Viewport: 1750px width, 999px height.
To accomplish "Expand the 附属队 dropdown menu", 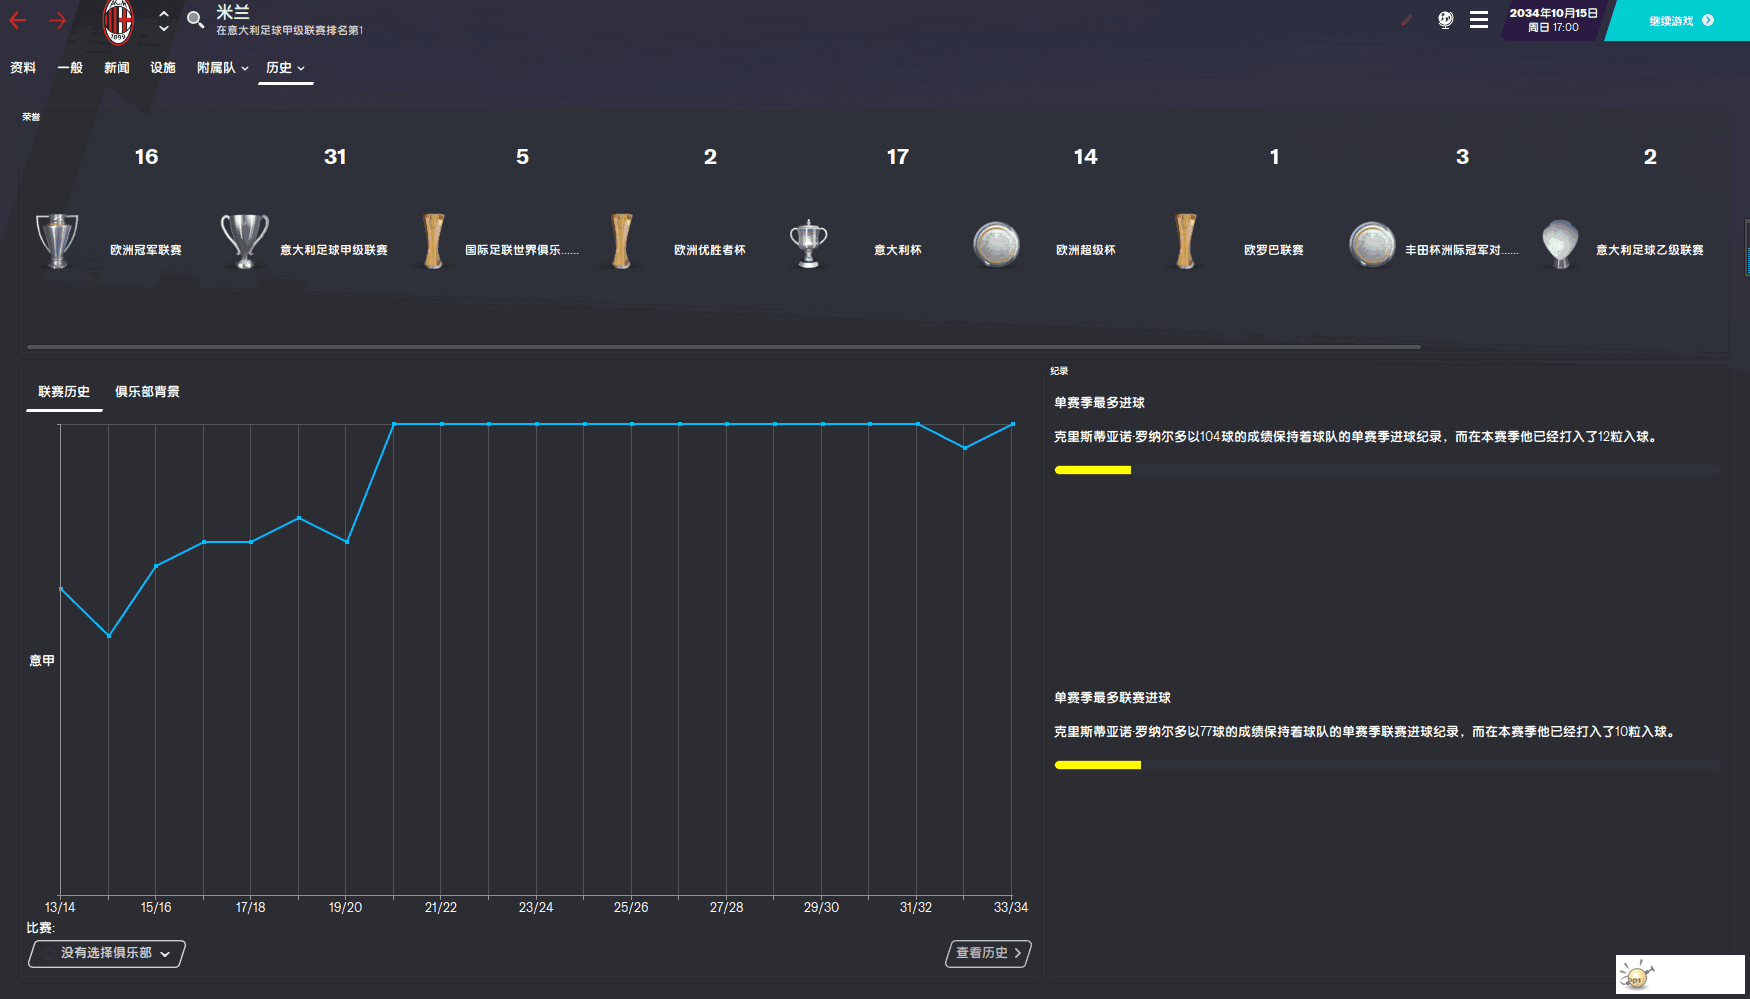I will 222,68.
